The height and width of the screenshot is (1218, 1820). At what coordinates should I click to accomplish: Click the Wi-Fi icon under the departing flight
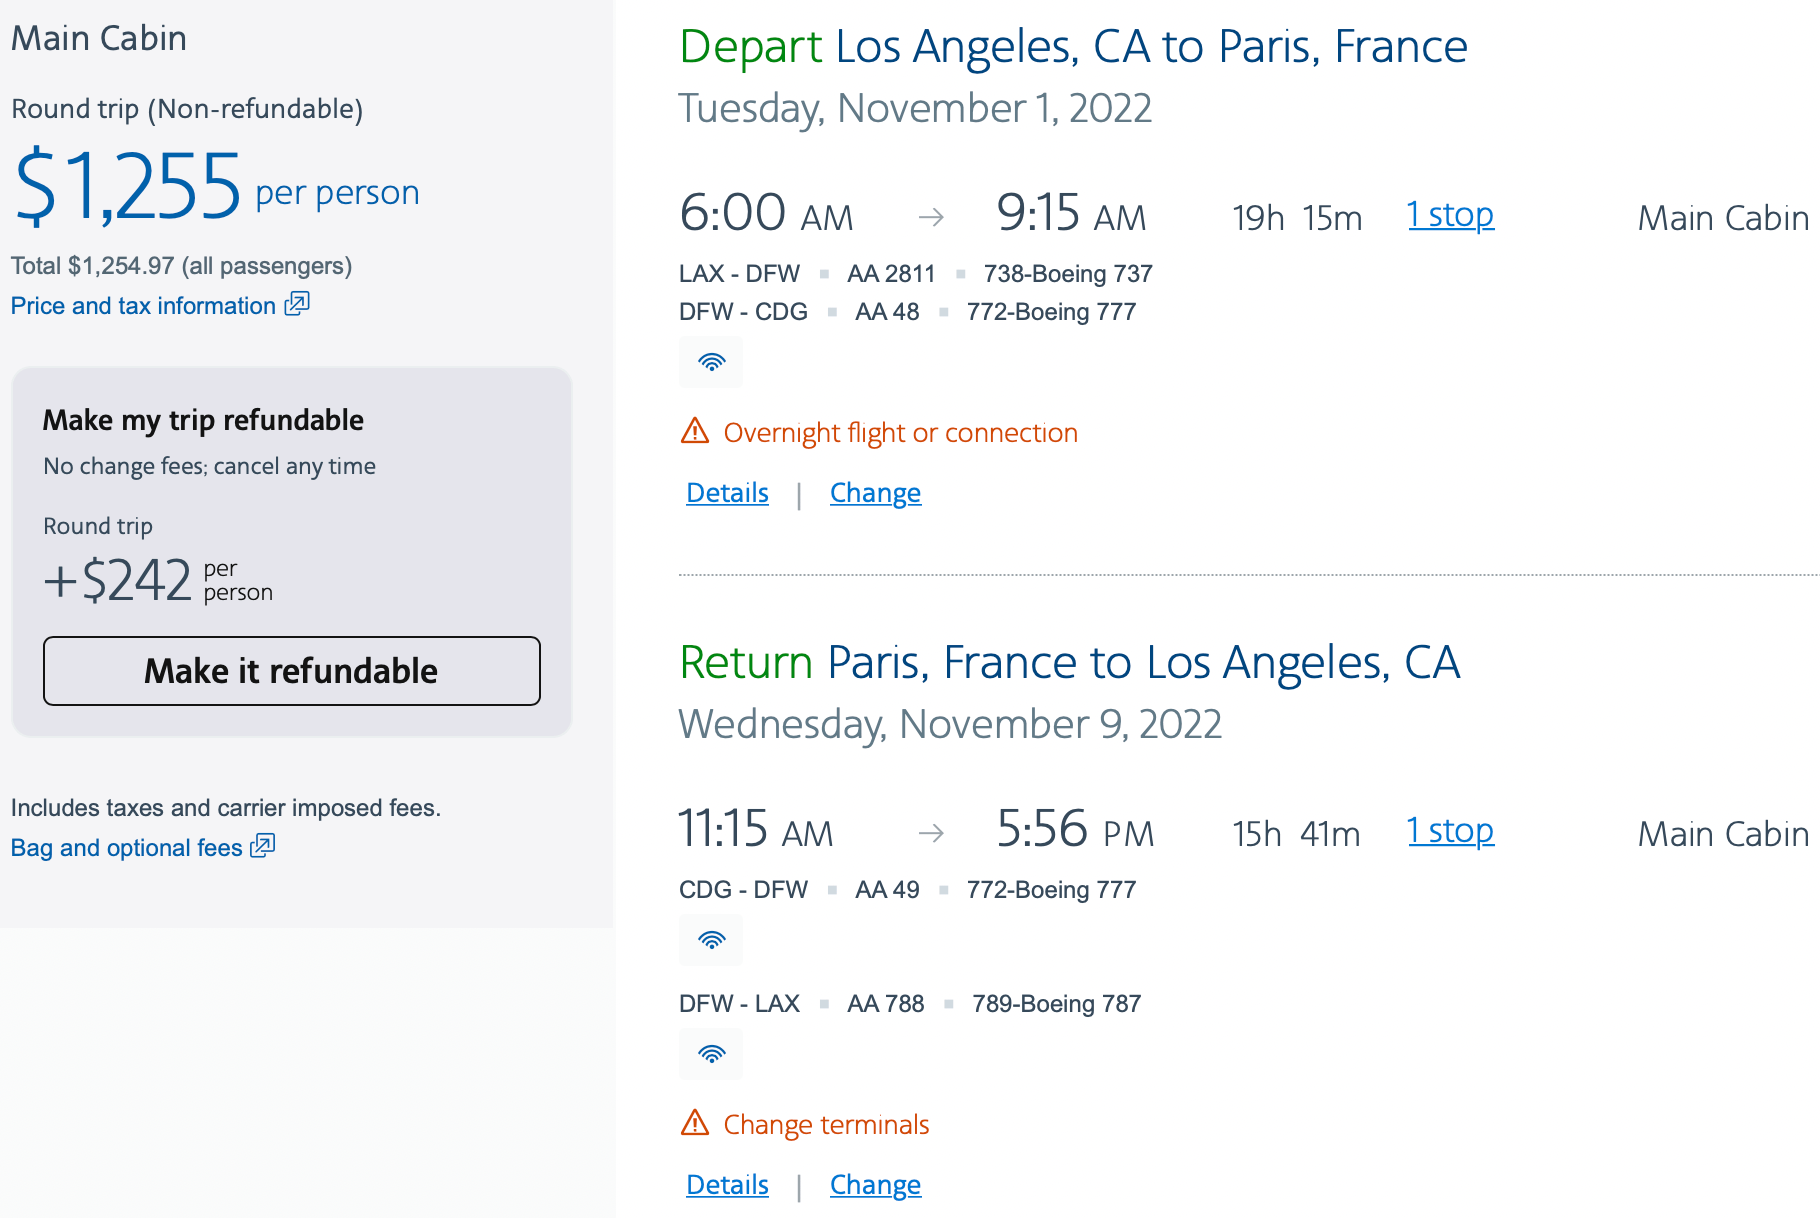(711, 362)
